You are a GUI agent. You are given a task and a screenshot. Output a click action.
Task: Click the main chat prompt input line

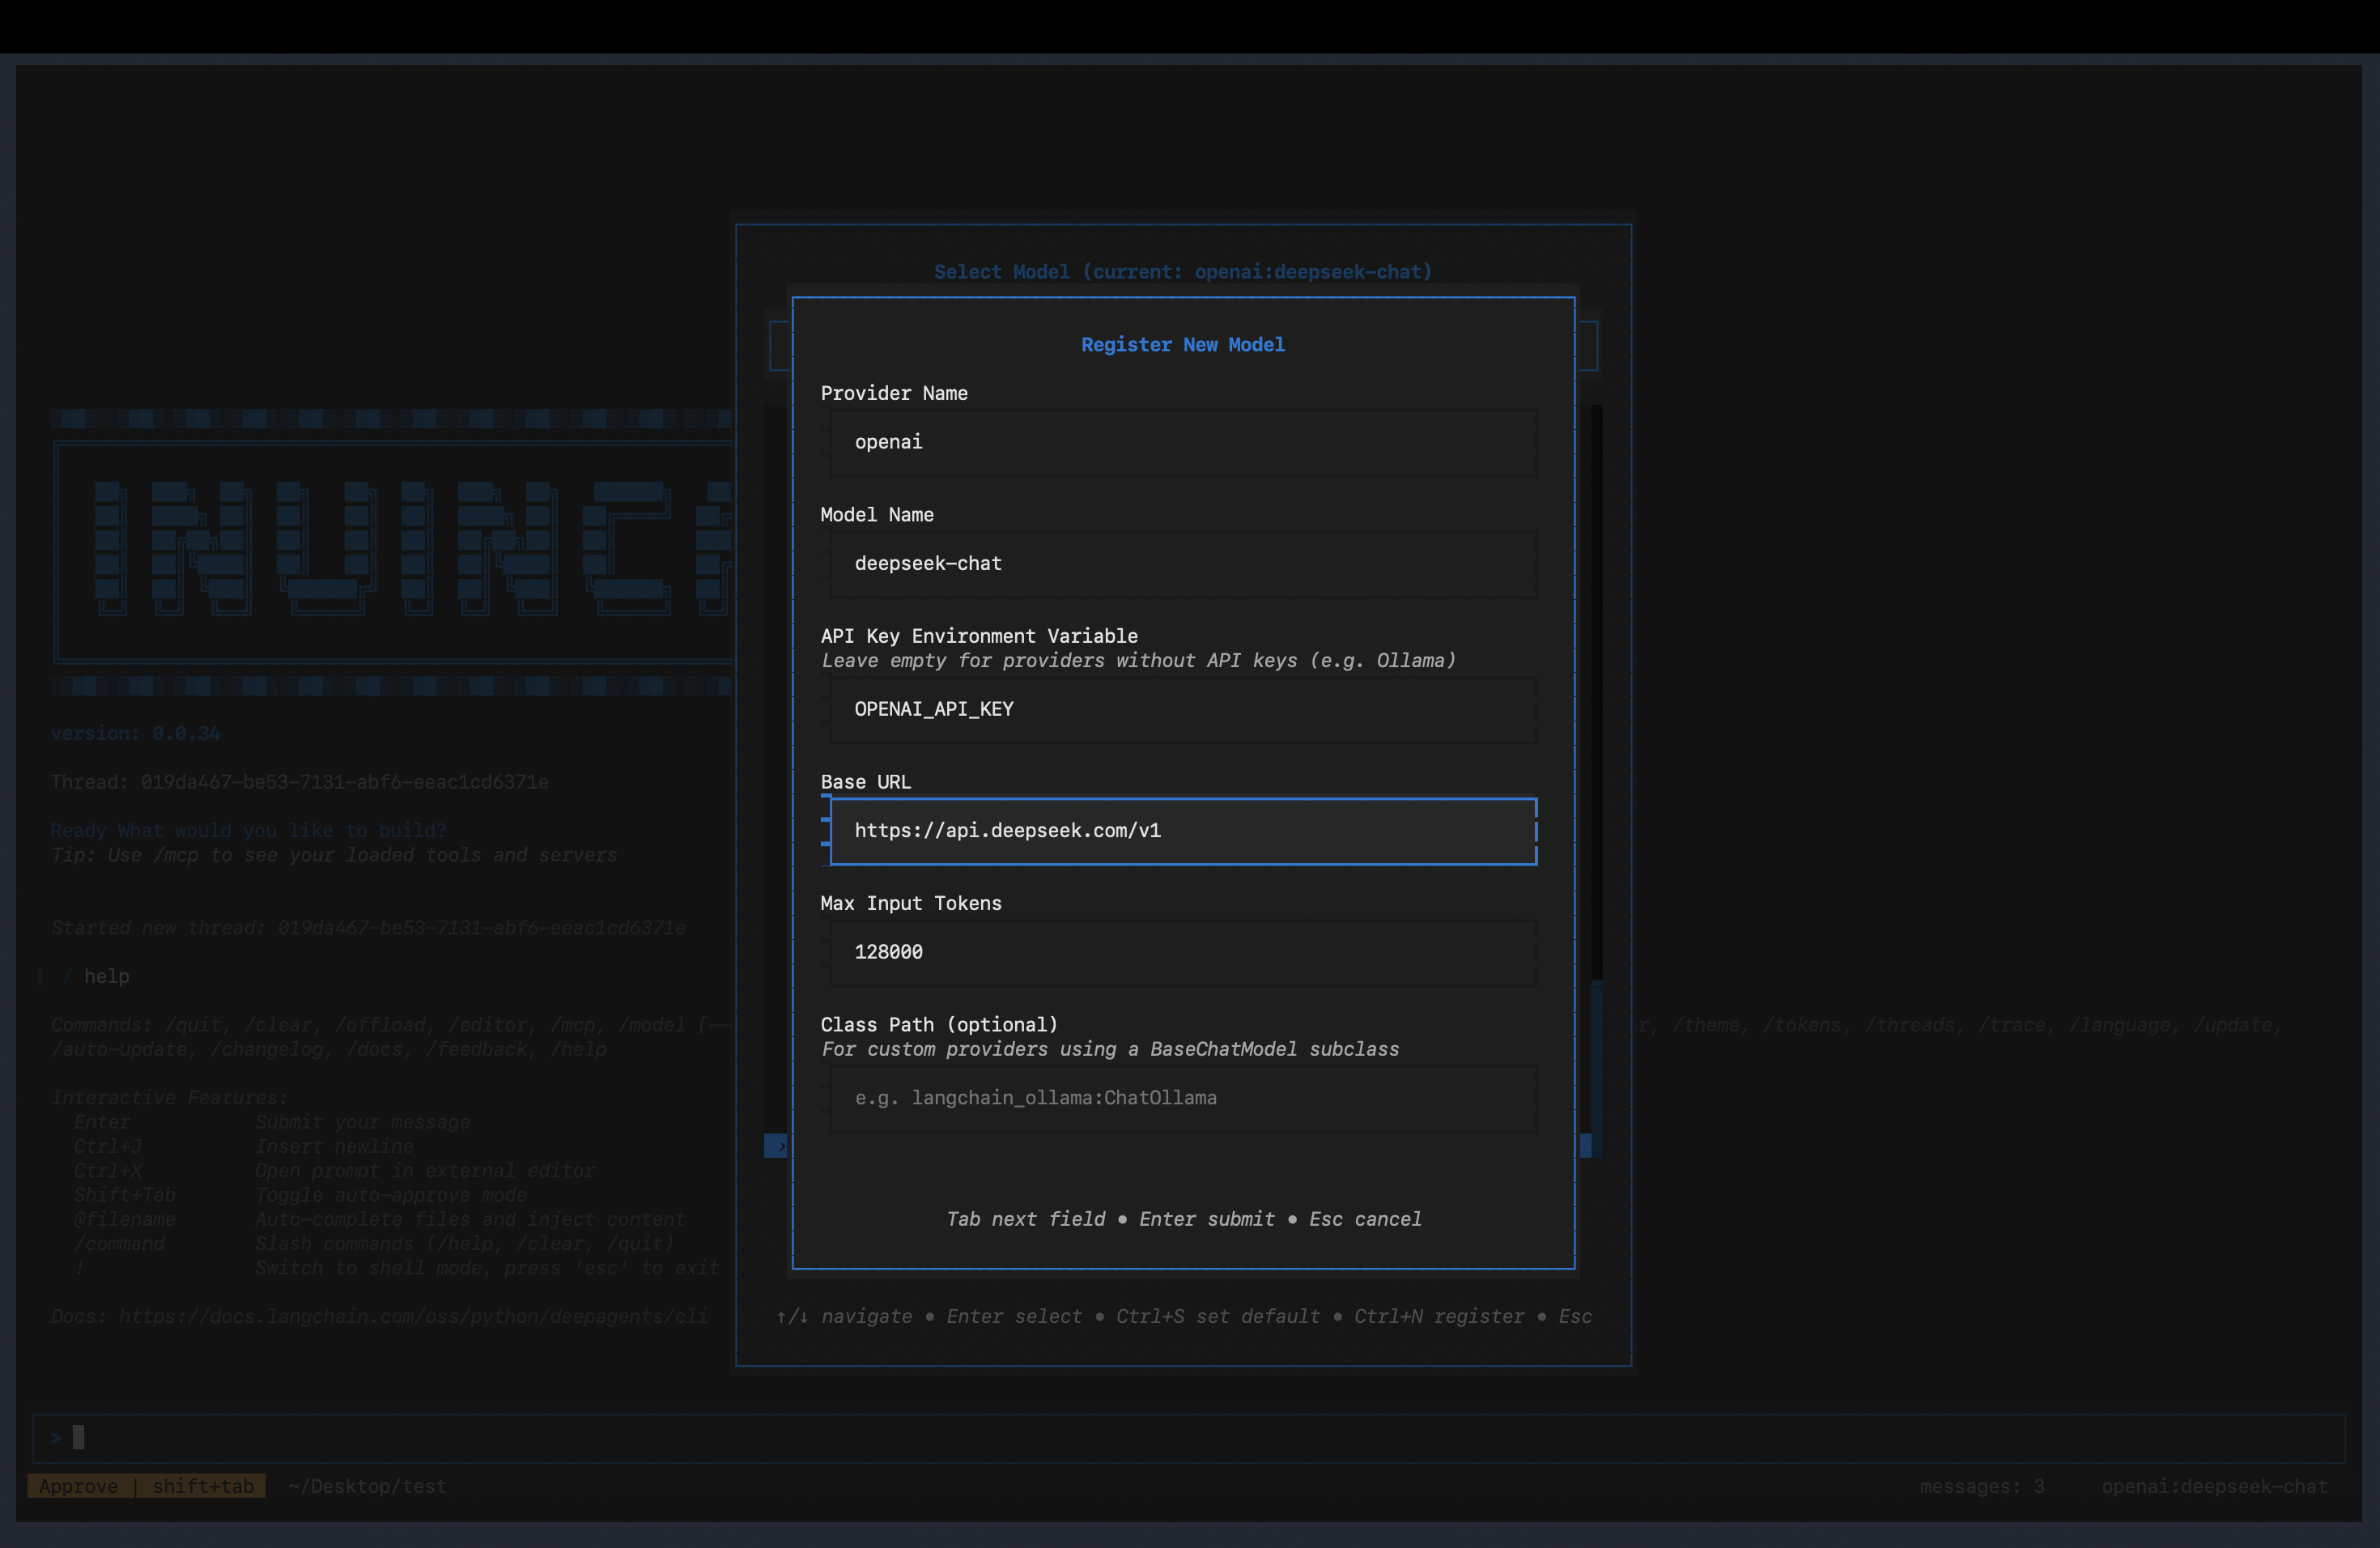coord(1188,1438)
